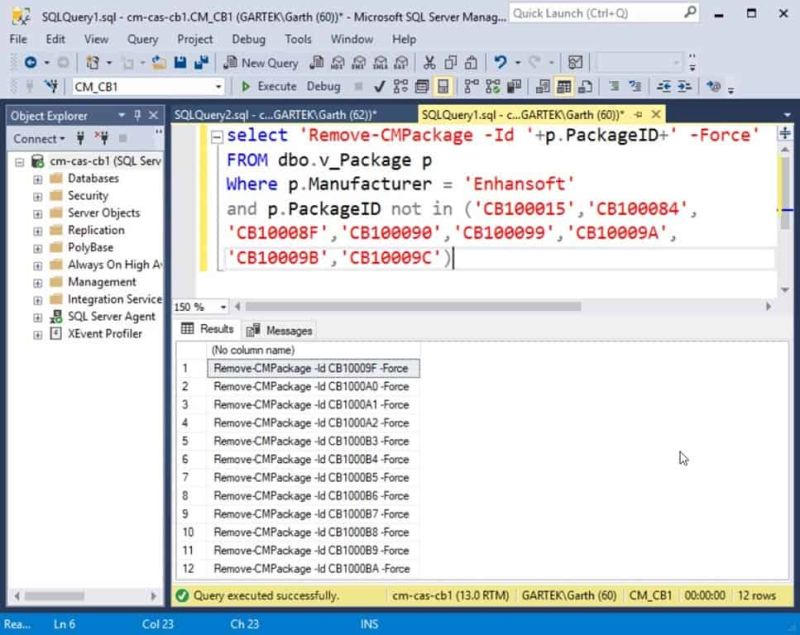This screenshot has width=800, height=635.
Task: Toggle the INS insert mode indicator
Action: point(369,623)
